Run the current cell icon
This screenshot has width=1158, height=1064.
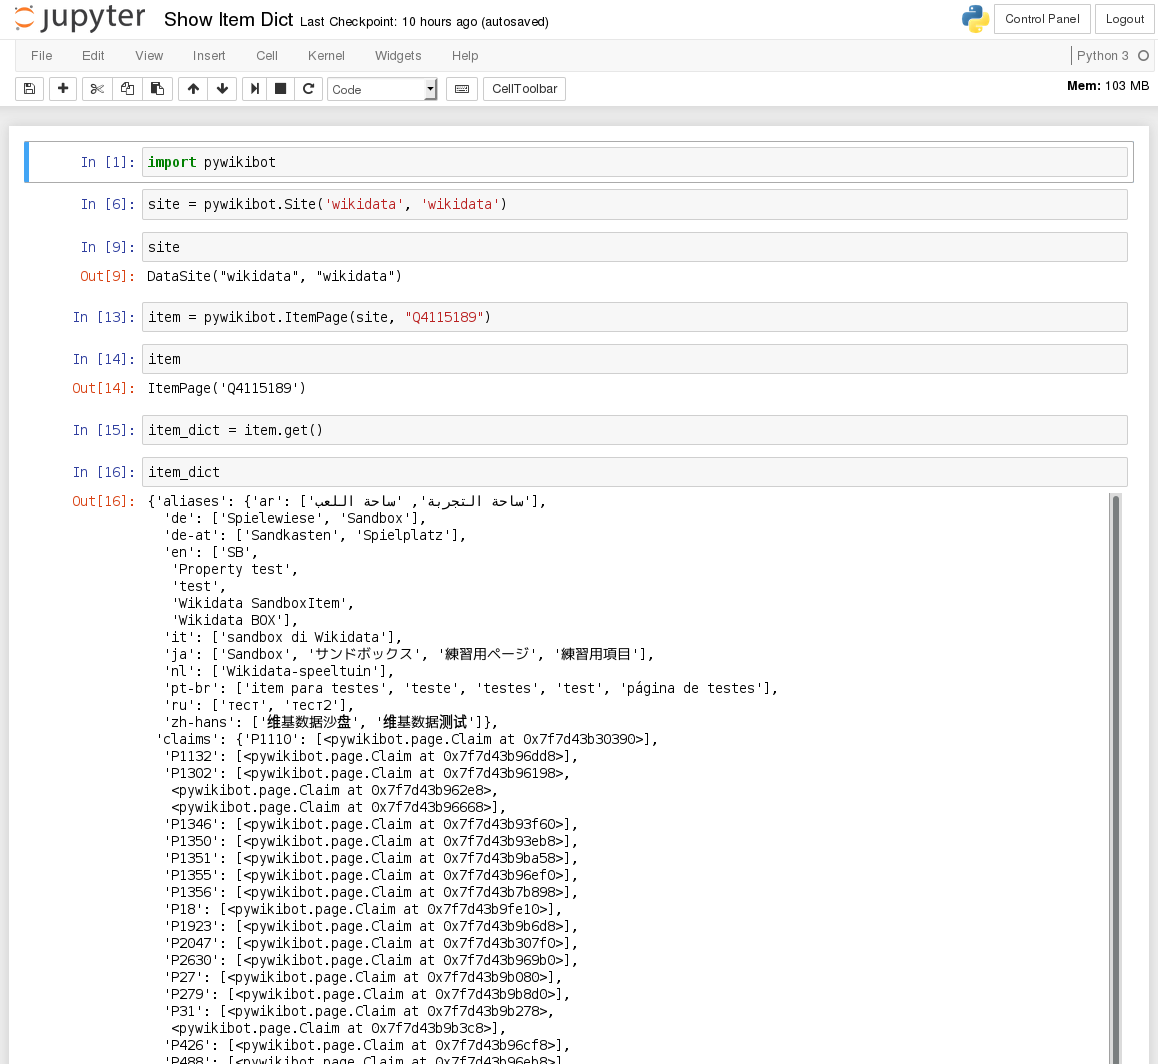click(256, 89)
